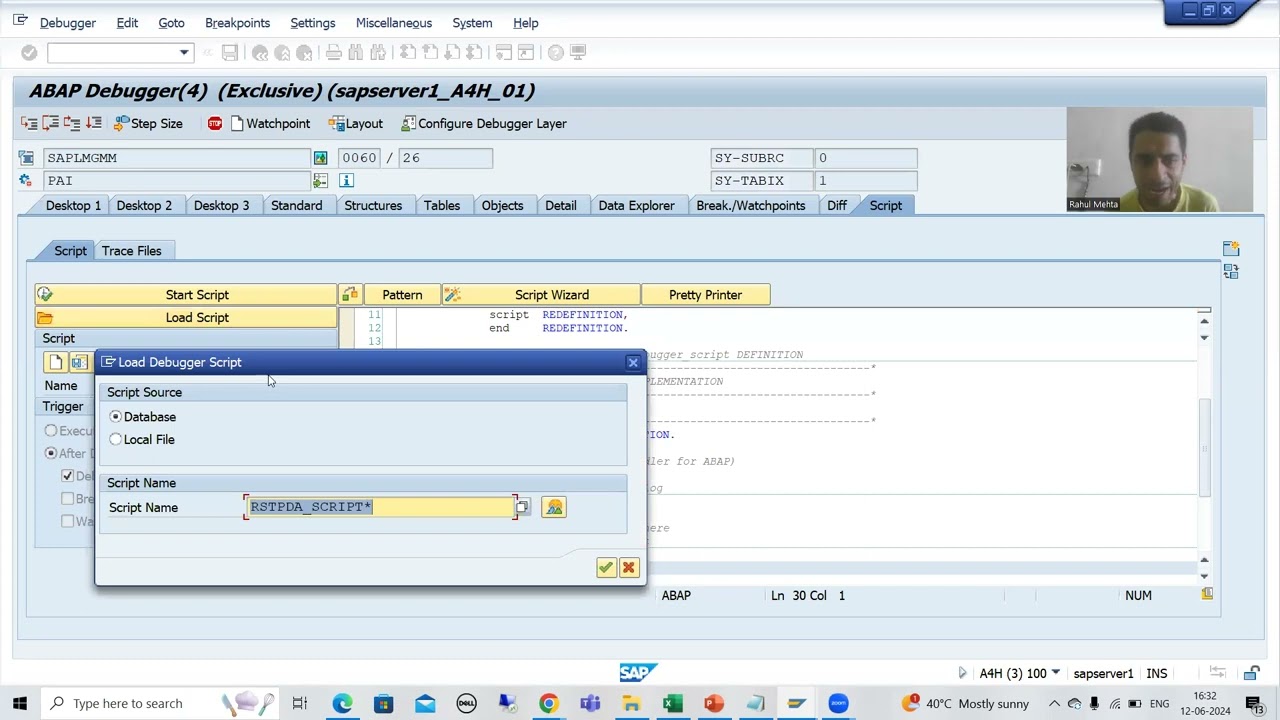This screenshot has height=720, width=1280.
Task: Open the Desktop 1 tab
Action: coord(73,205)
